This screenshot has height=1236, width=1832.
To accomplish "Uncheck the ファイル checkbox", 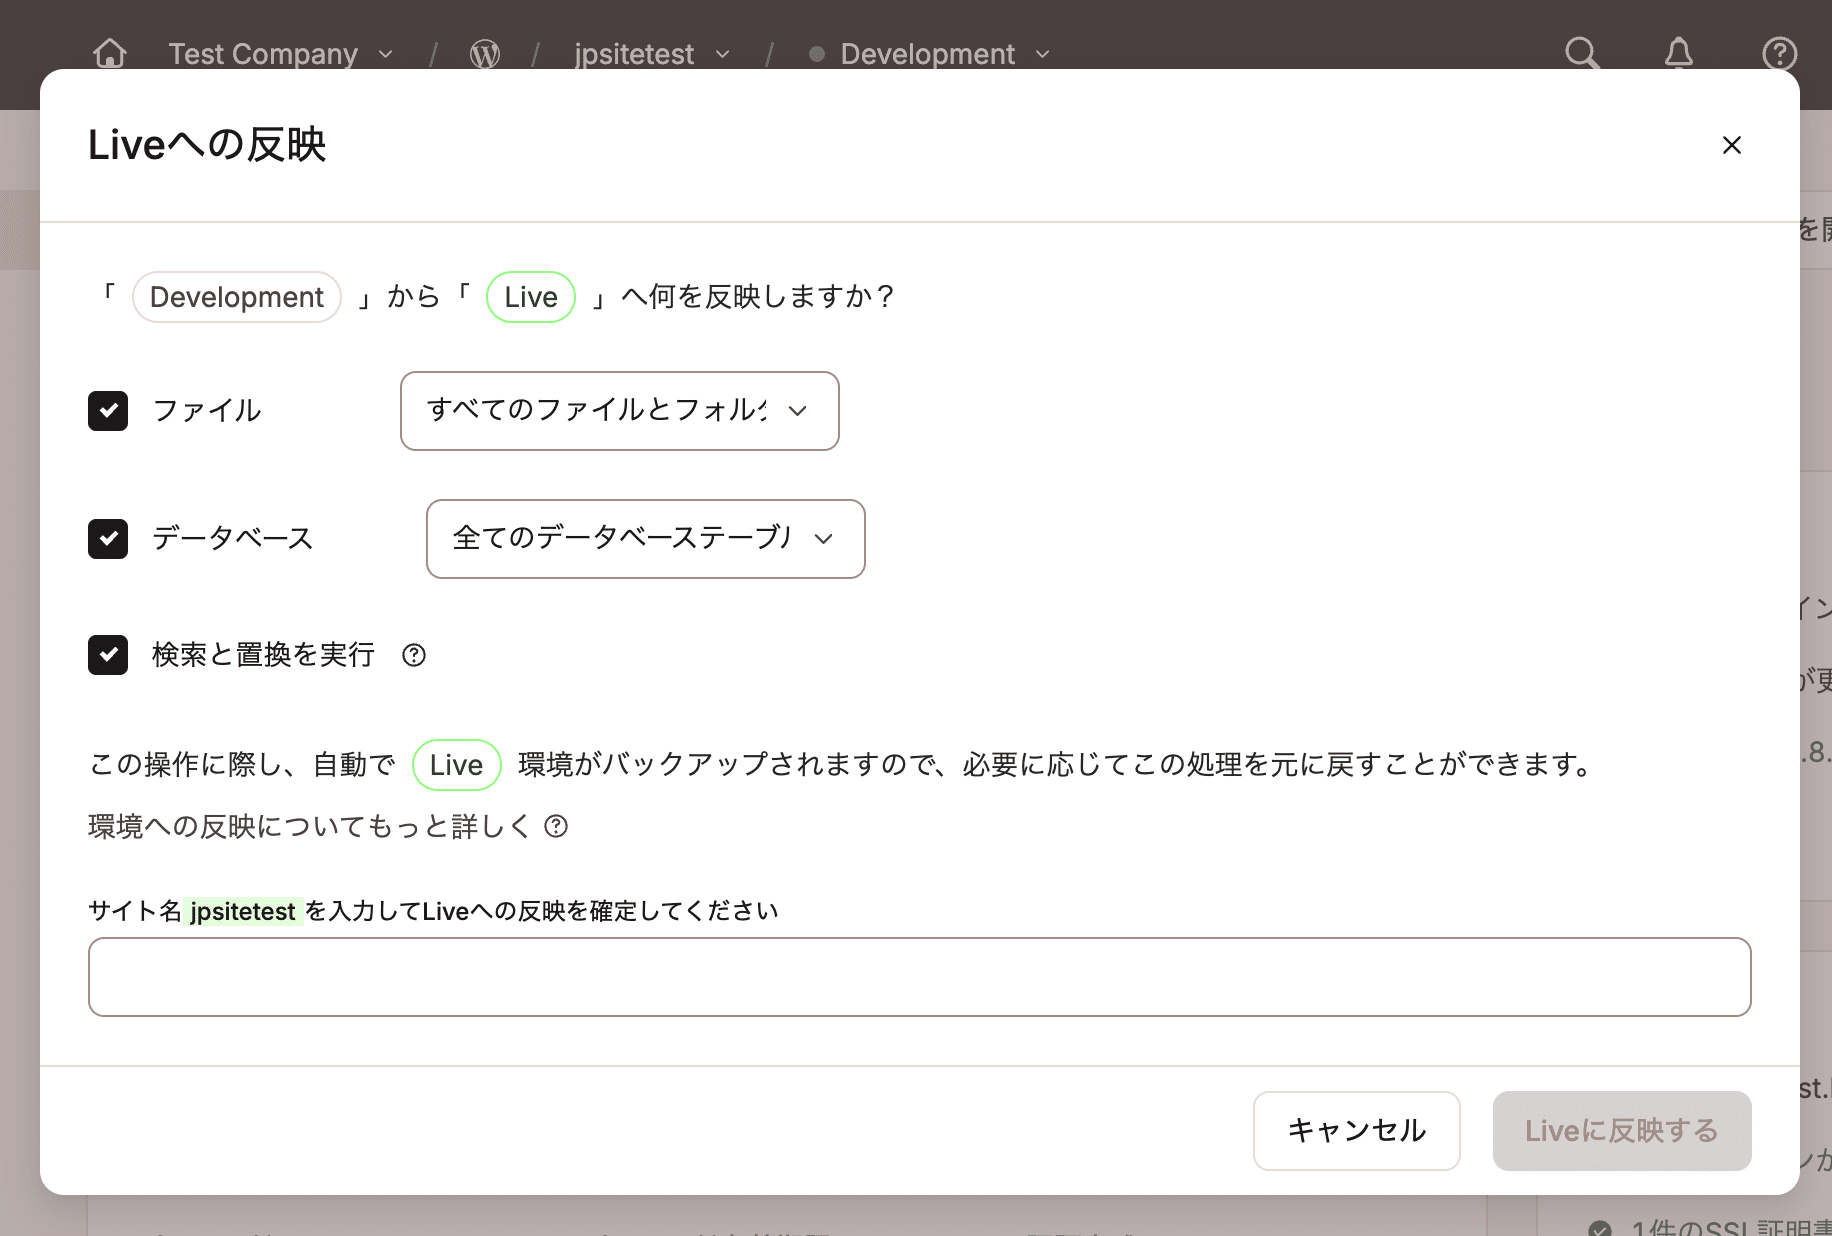I will pyautogui.click(x=108, y=411).
